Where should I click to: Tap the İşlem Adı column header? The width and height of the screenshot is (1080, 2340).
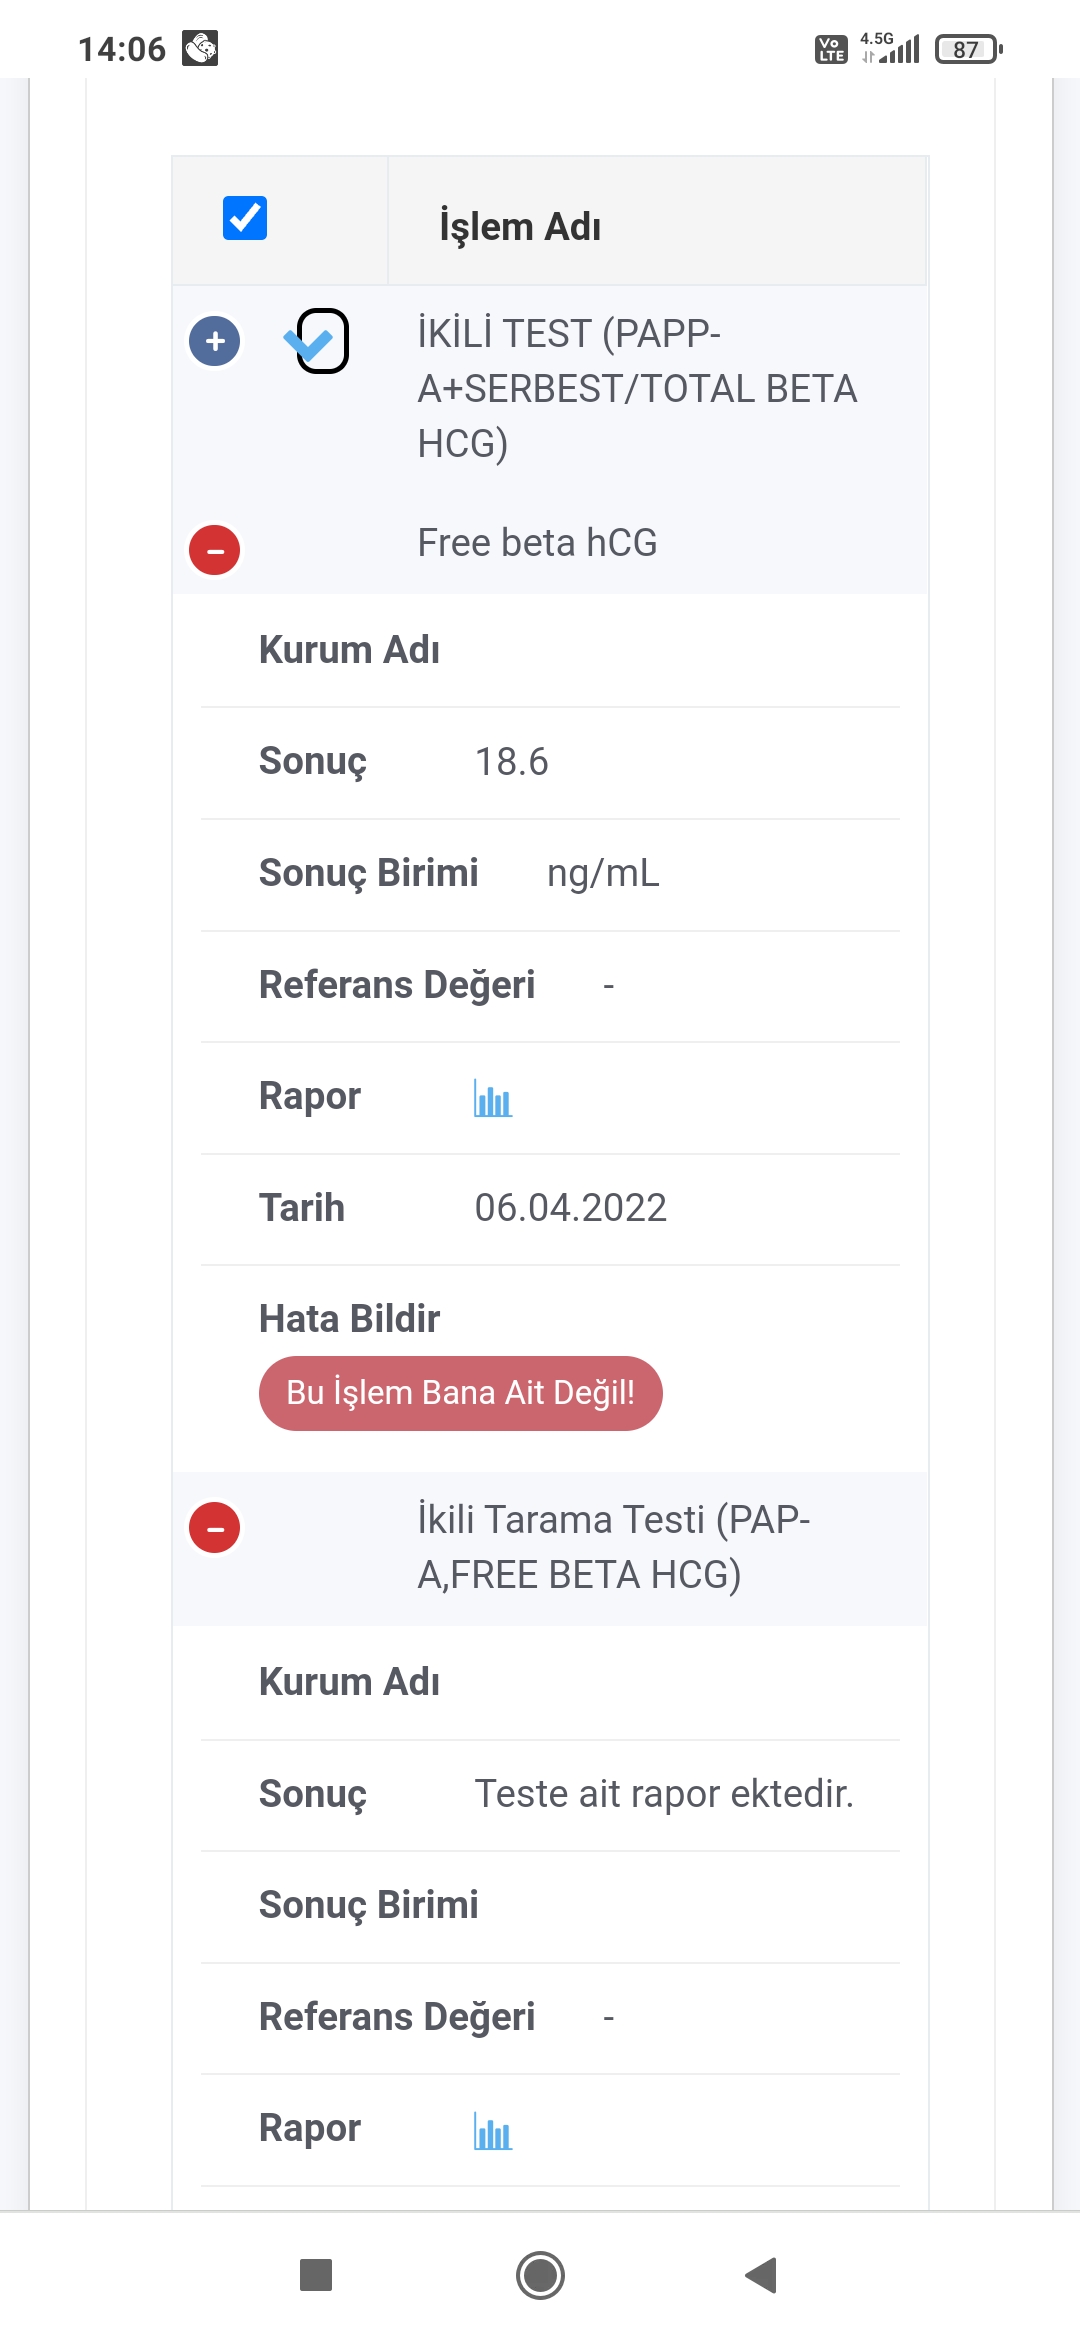click(520, 226)
